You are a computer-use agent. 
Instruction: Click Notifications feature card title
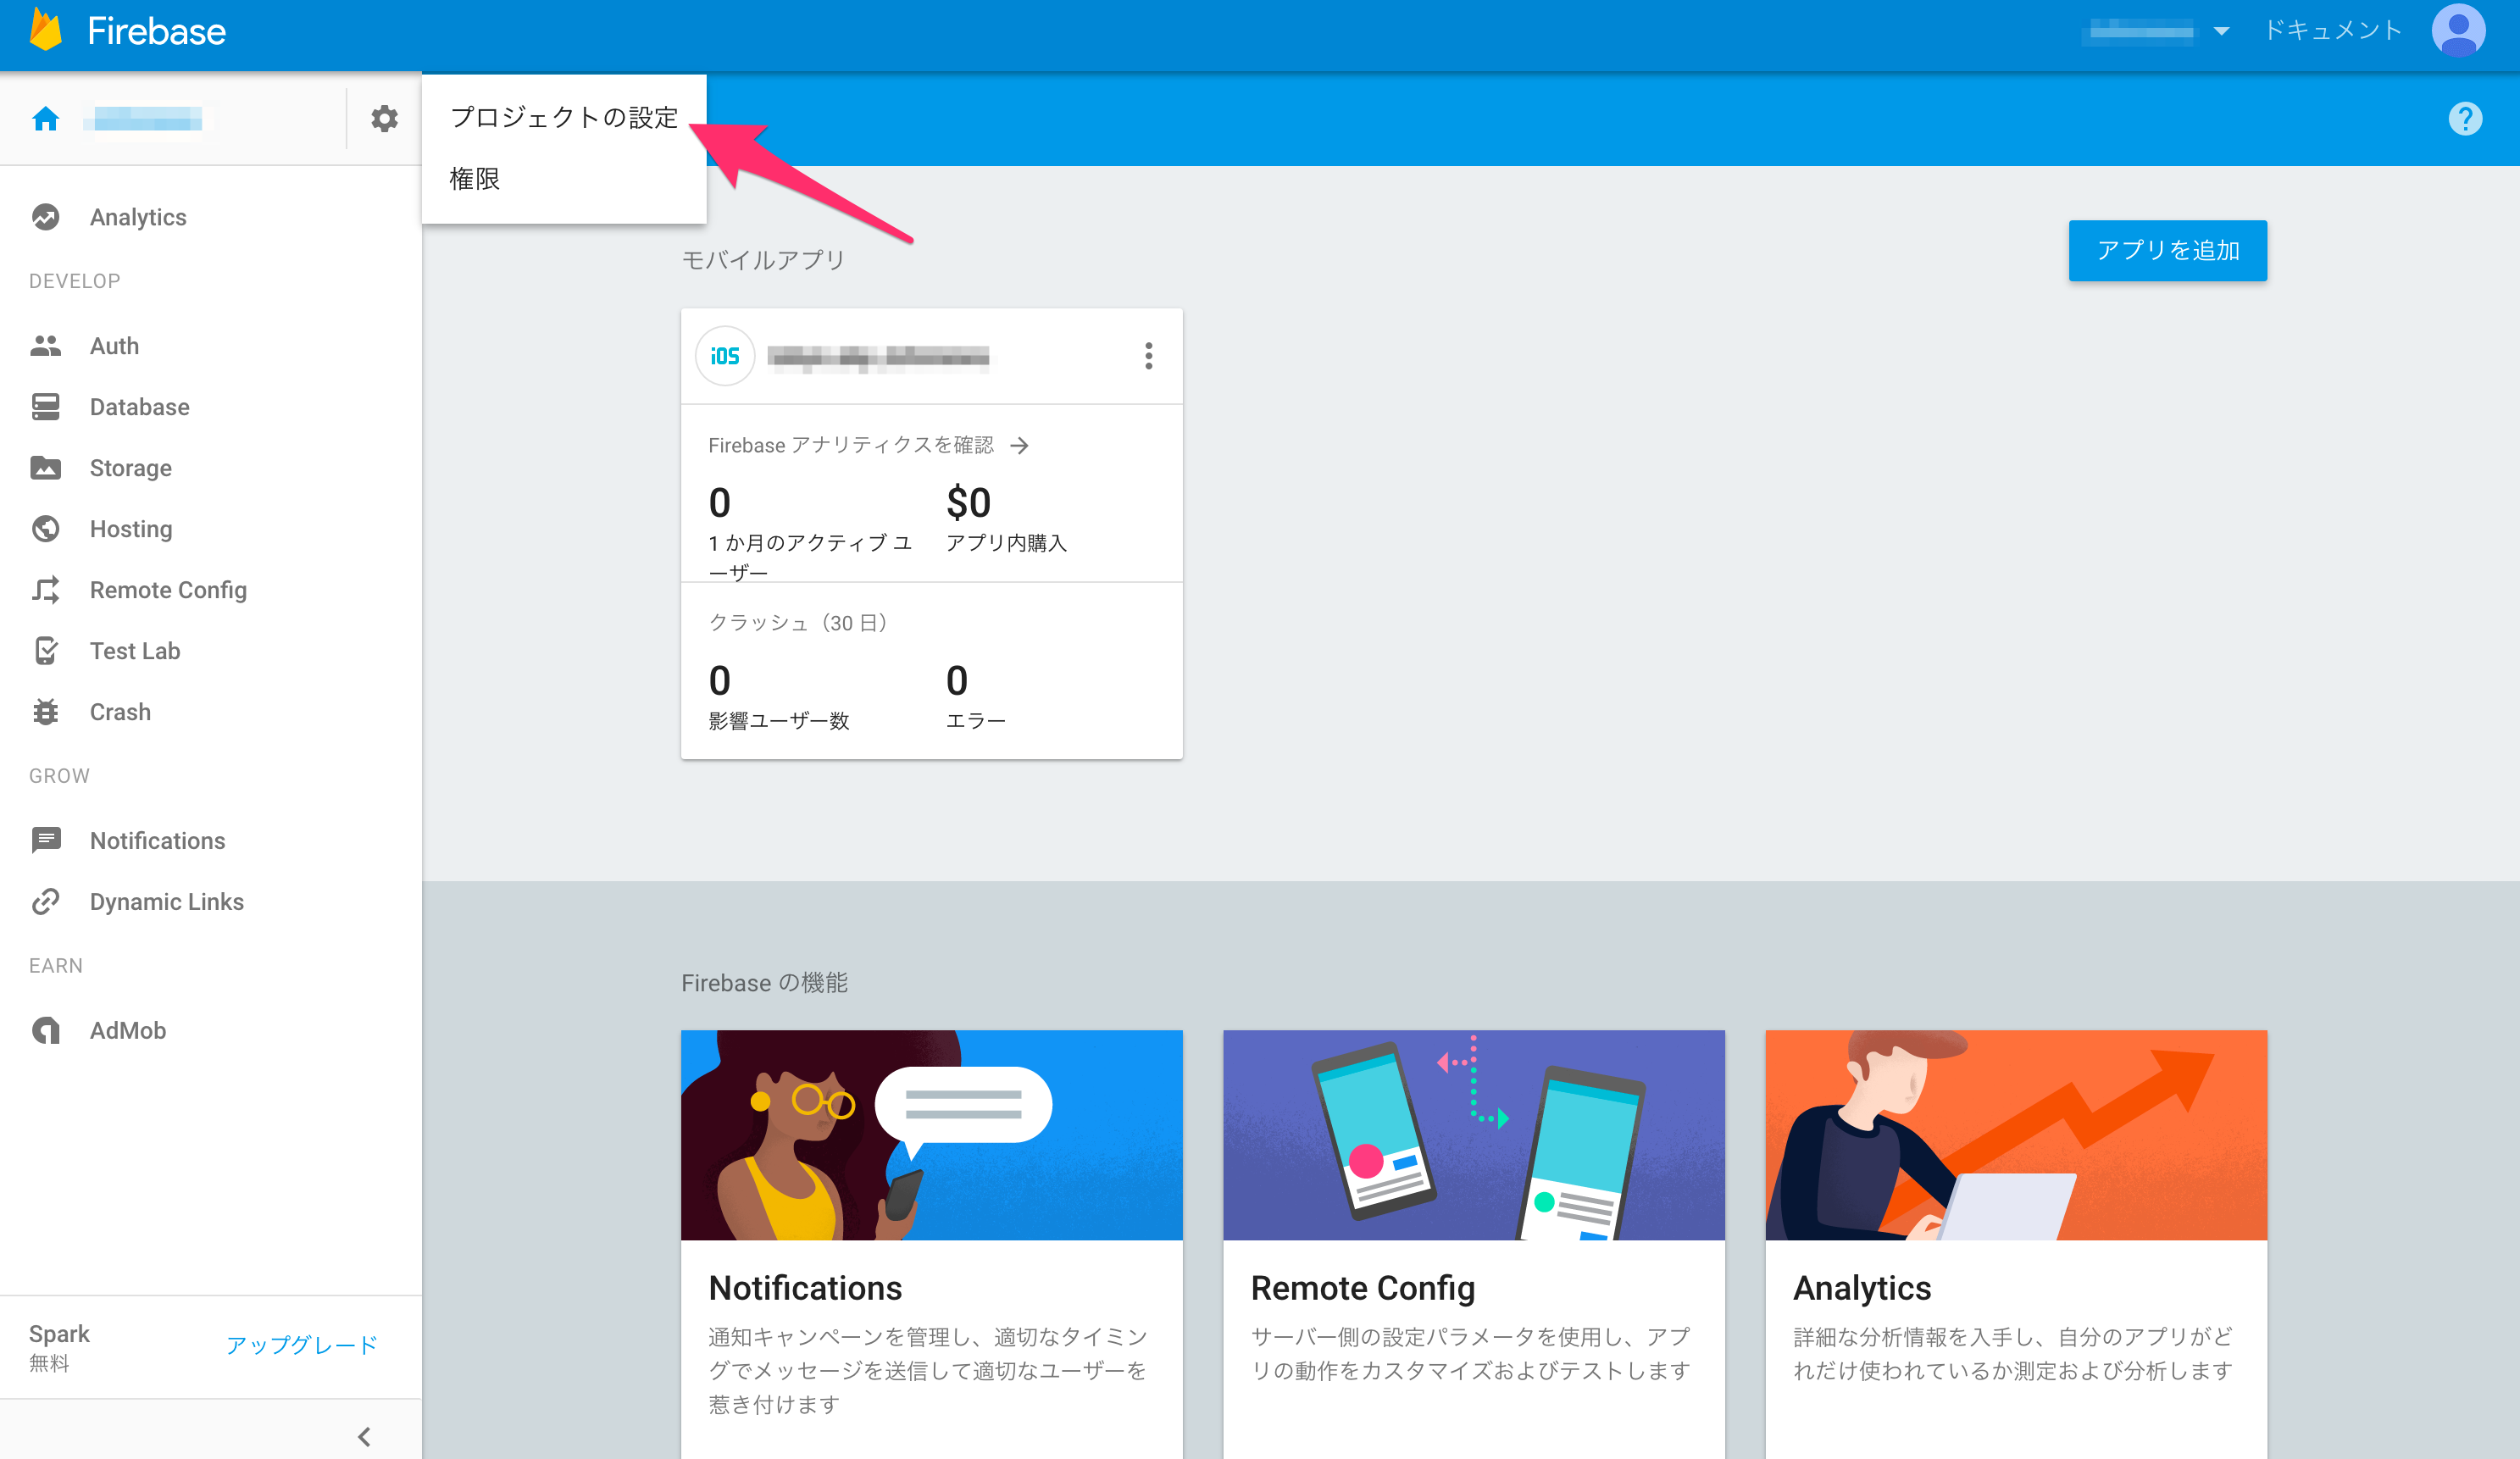click(x=805, y=1289)
